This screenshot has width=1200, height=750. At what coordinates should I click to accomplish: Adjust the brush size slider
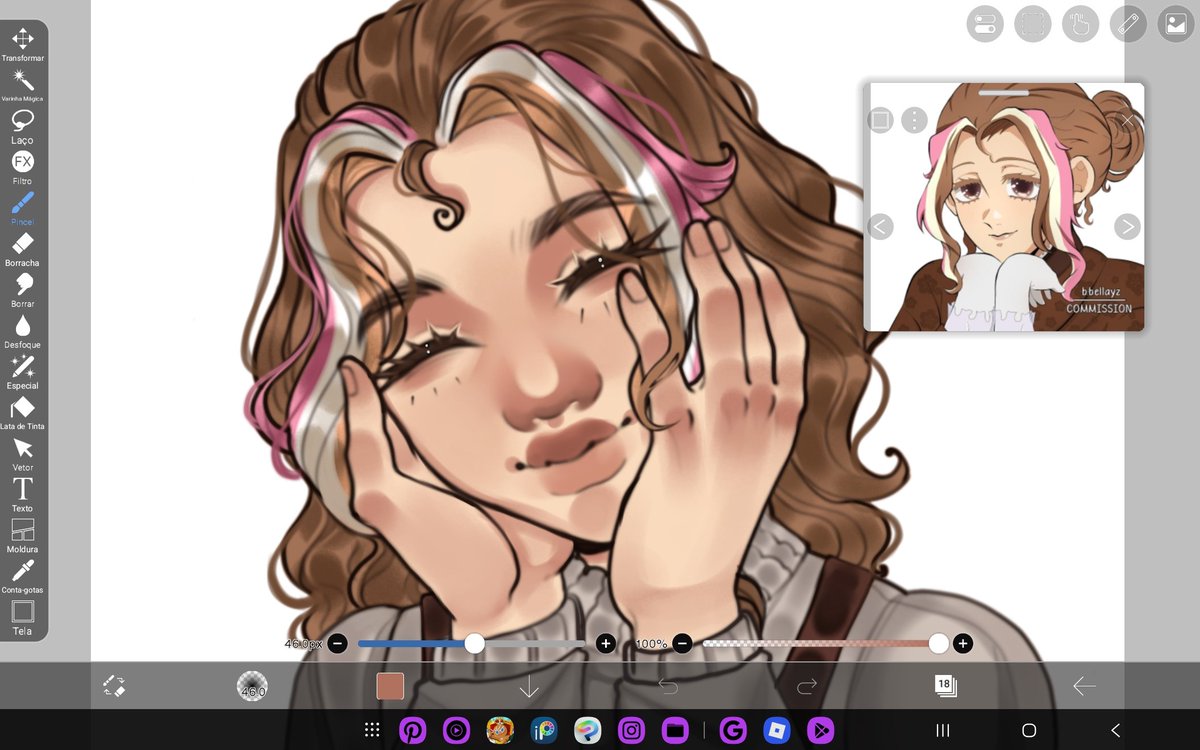[471, 644]
